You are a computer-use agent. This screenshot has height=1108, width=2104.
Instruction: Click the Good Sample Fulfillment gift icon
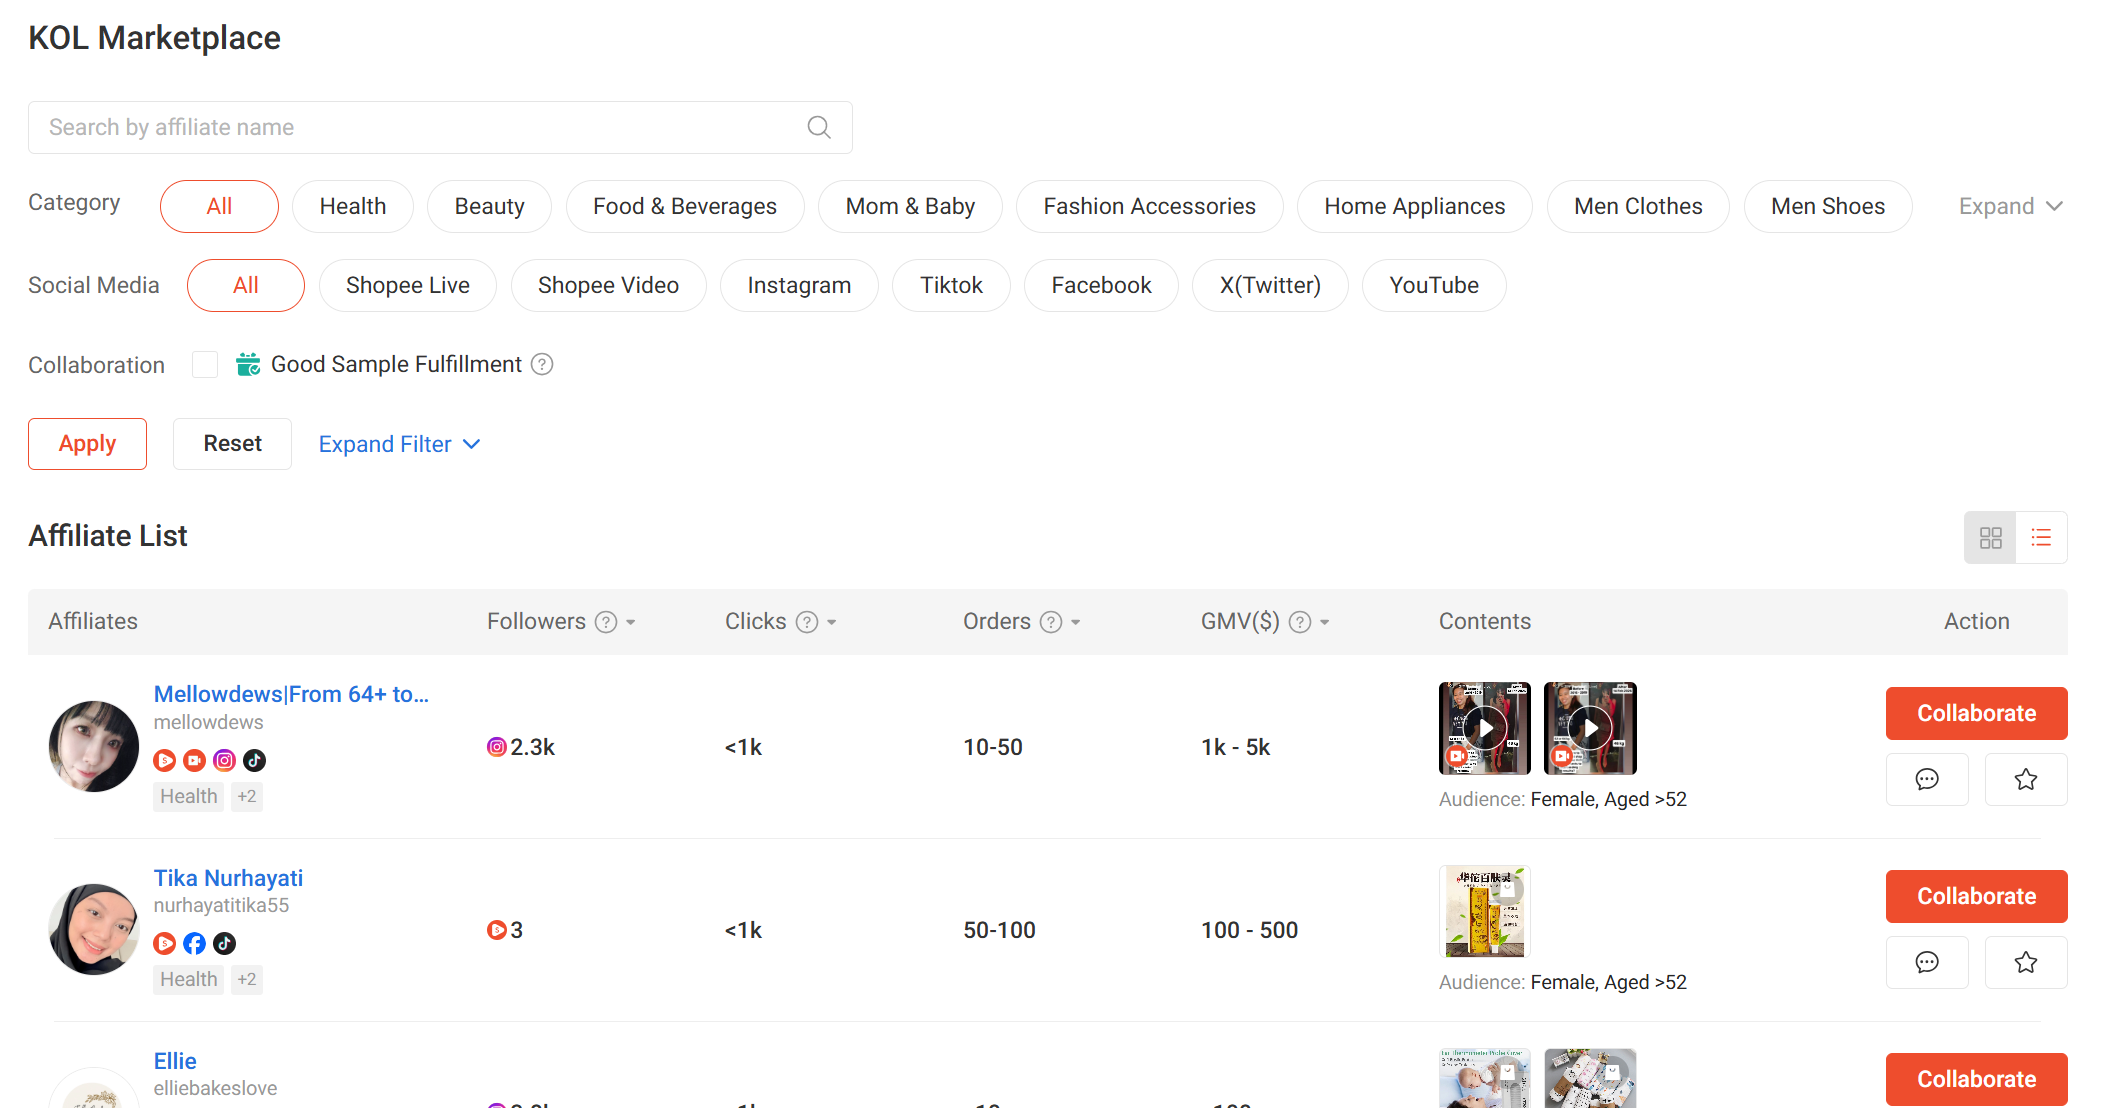pos(248,364)
